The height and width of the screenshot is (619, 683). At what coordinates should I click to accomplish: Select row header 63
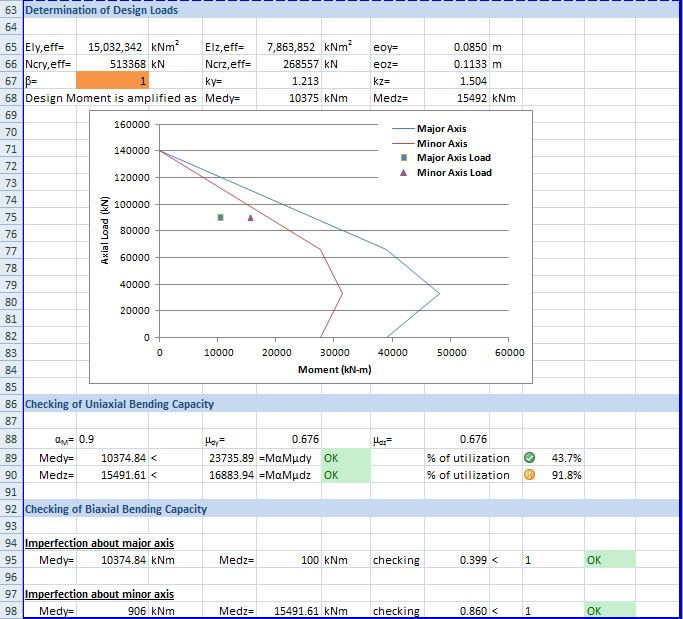tap(11, 10)
